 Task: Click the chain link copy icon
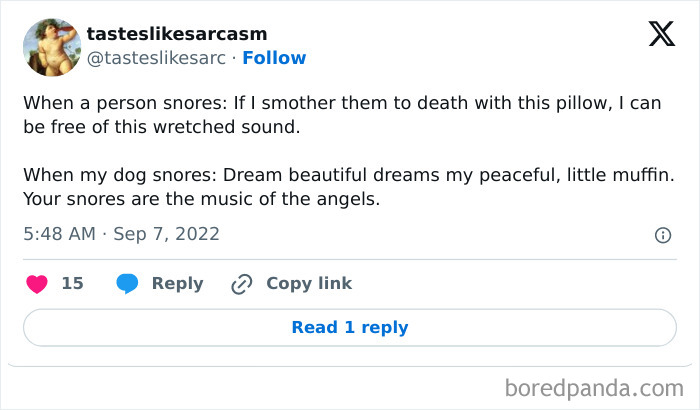click(241, 284)
